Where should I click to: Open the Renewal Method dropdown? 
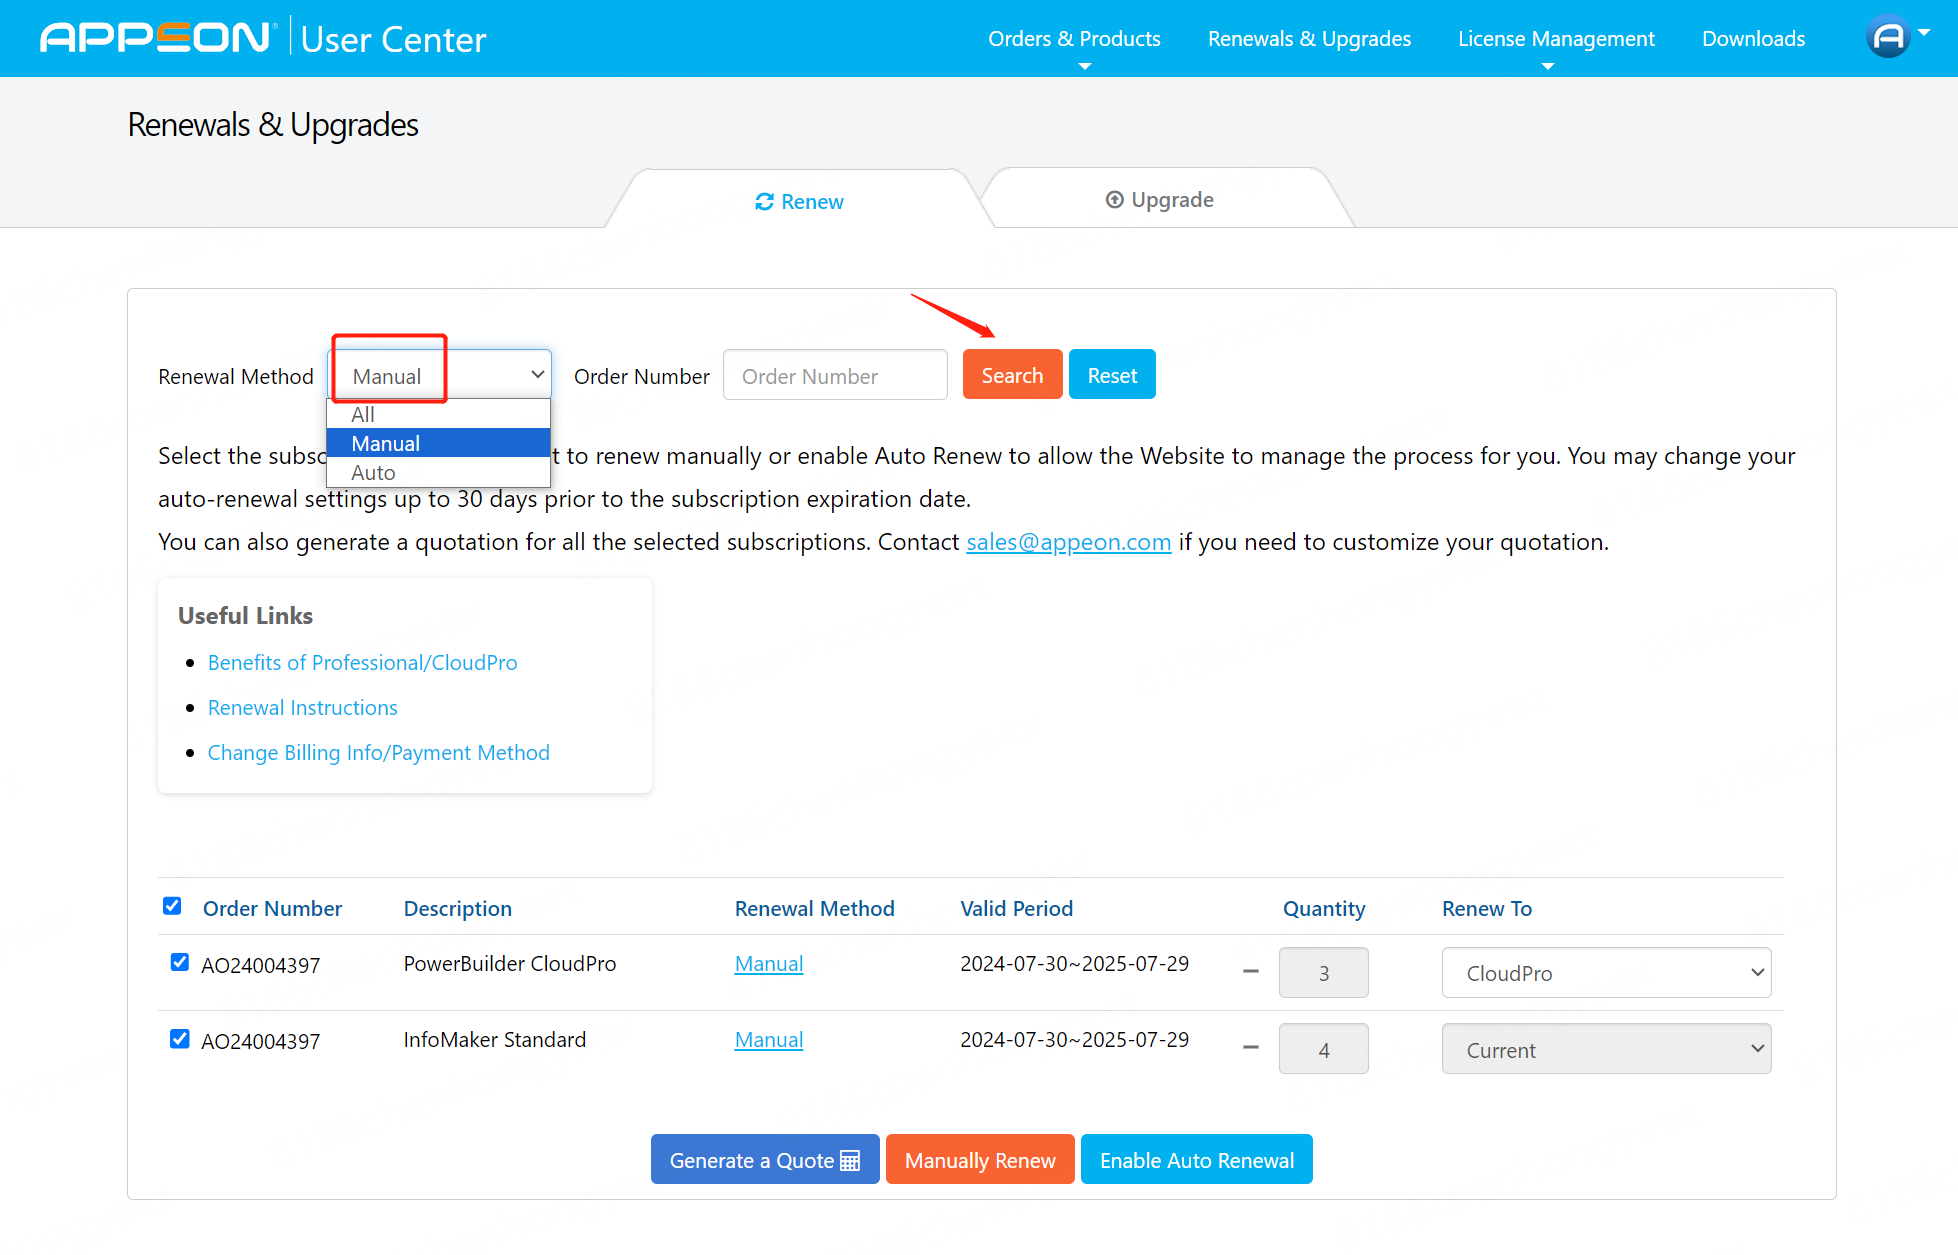pyautogui.click(x=440, y=375)
